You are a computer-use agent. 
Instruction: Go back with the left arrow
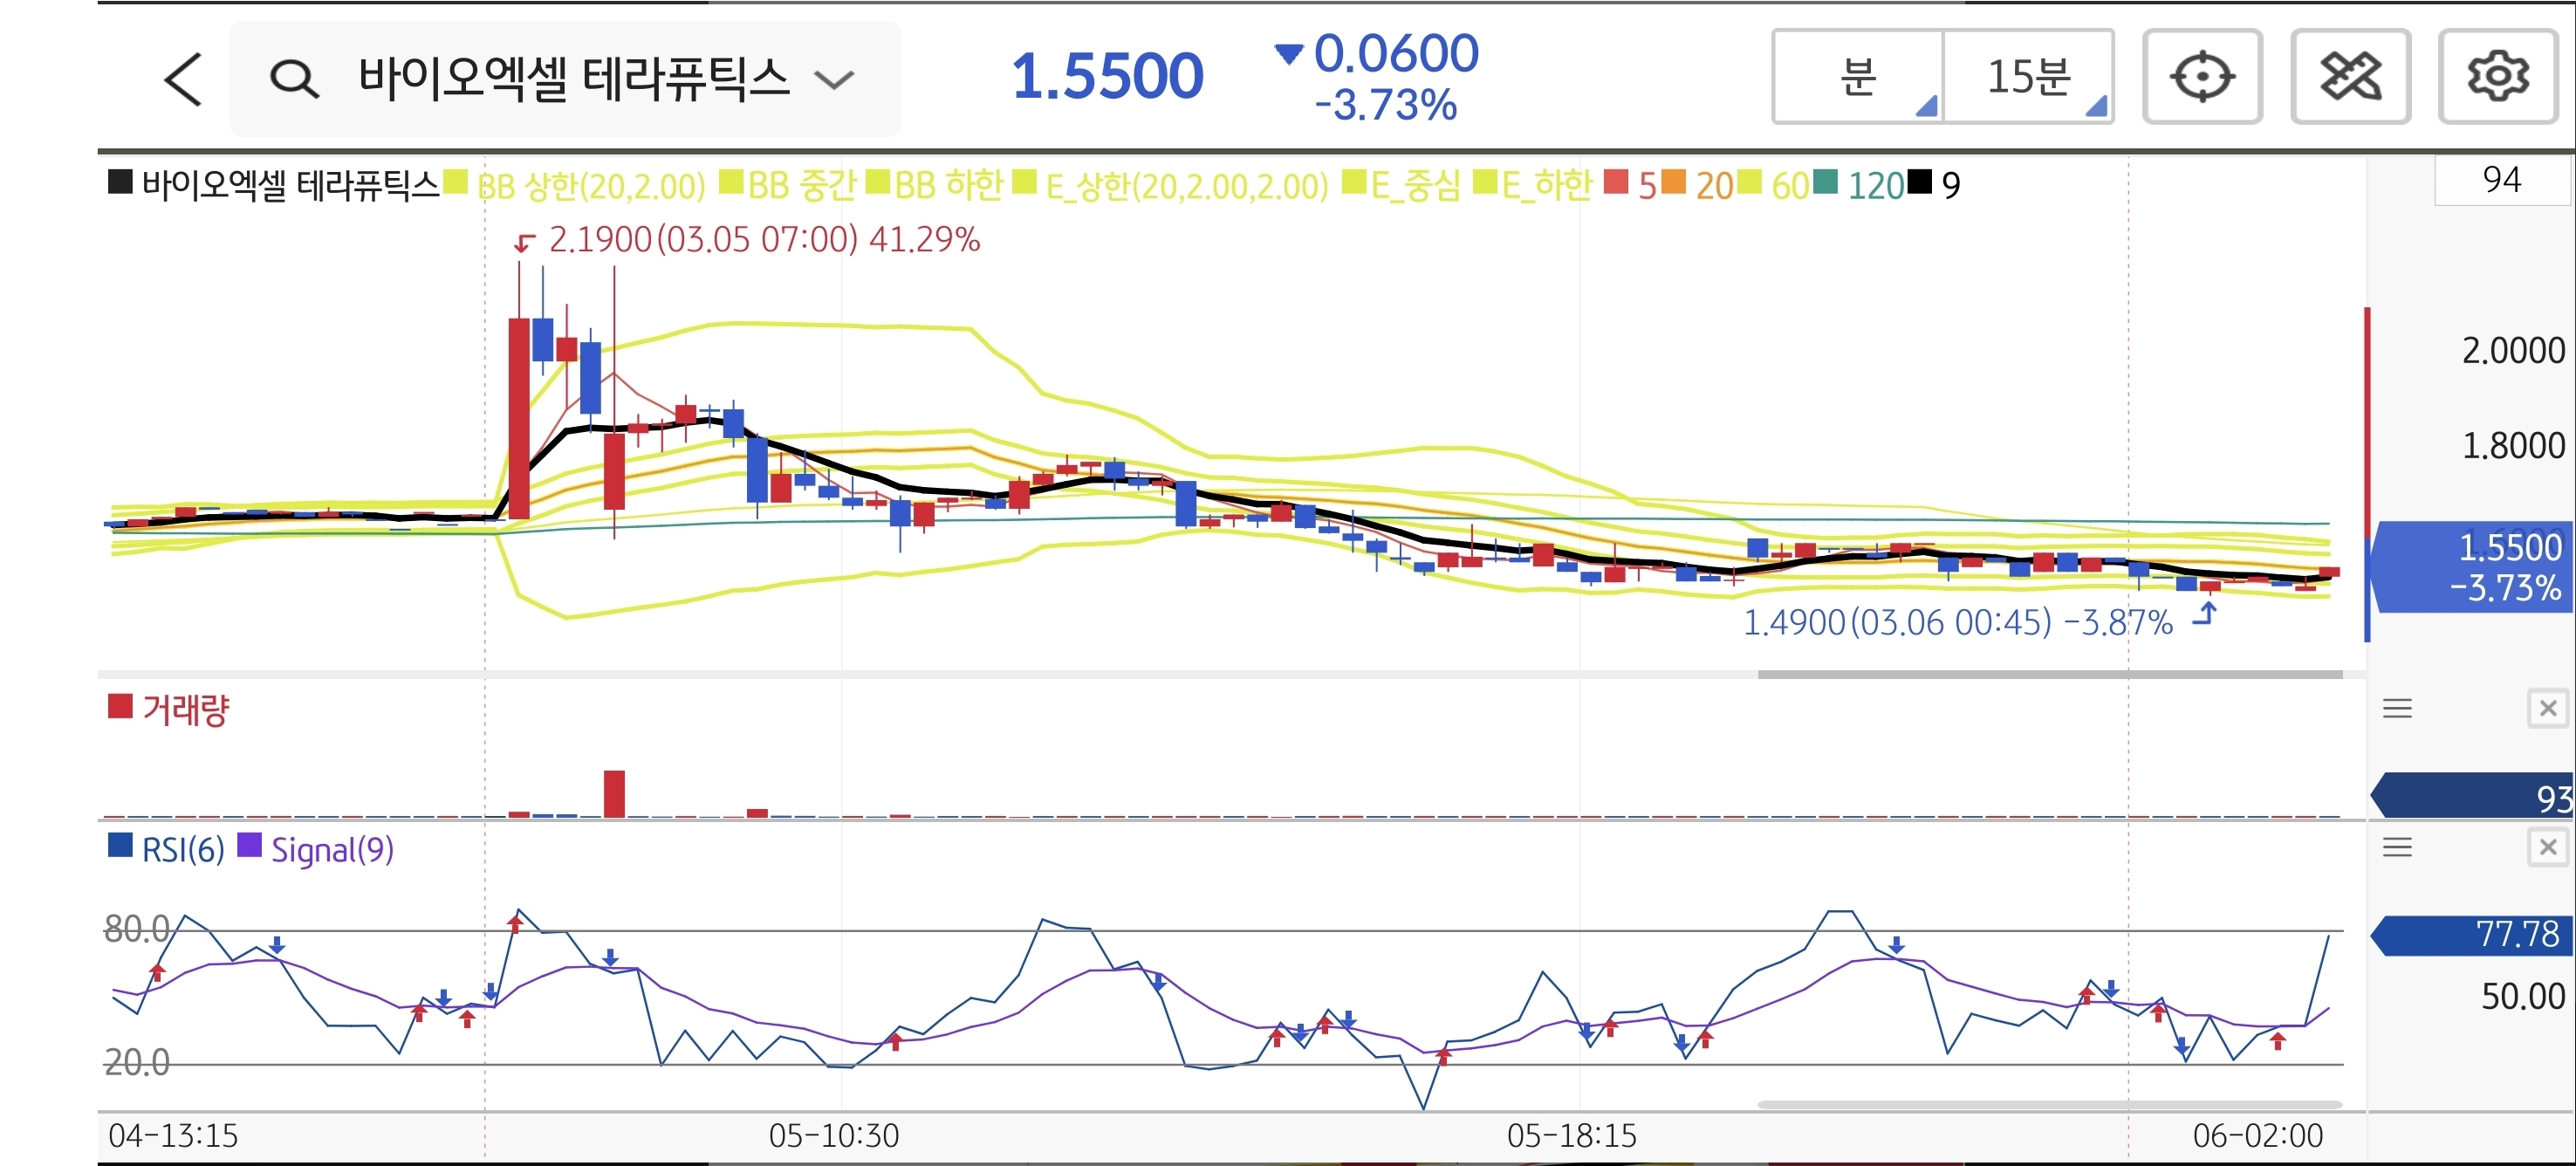(184, 79)
